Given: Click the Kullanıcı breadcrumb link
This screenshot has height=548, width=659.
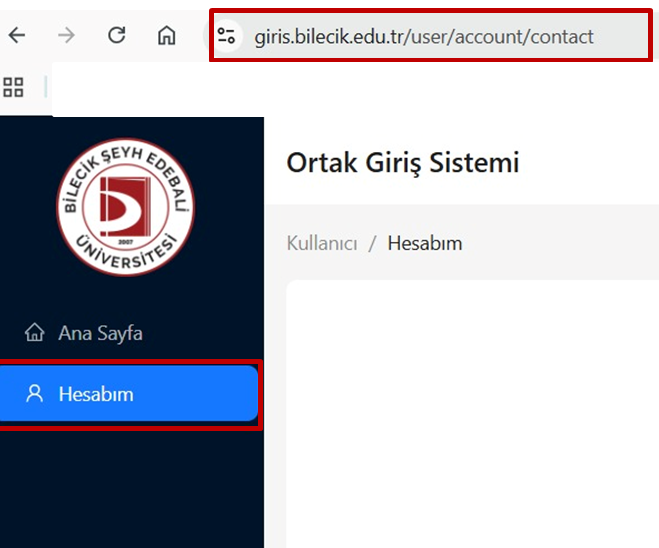Looking at the screenshot, I should click(x=321, y=243).
